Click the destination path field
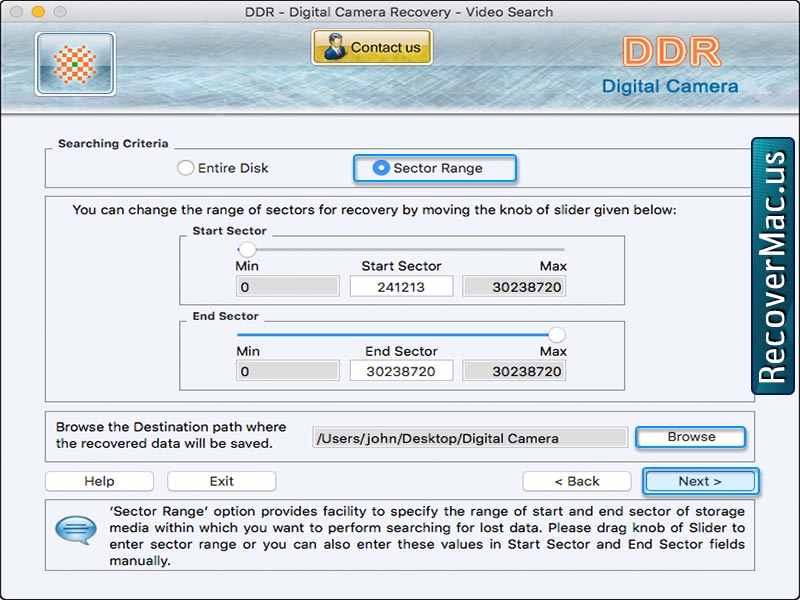800x600 pixels. coord(470,438)
